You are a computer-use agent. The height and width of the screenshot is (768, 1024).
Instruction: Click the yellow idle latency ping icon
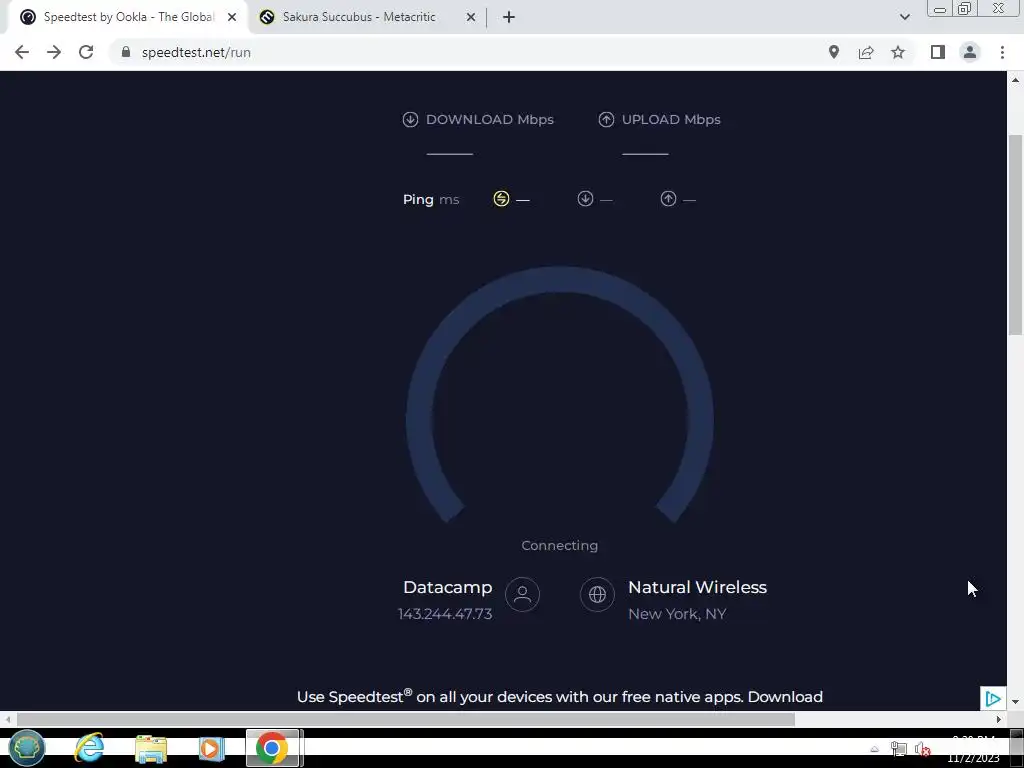[x=501, y=199]
